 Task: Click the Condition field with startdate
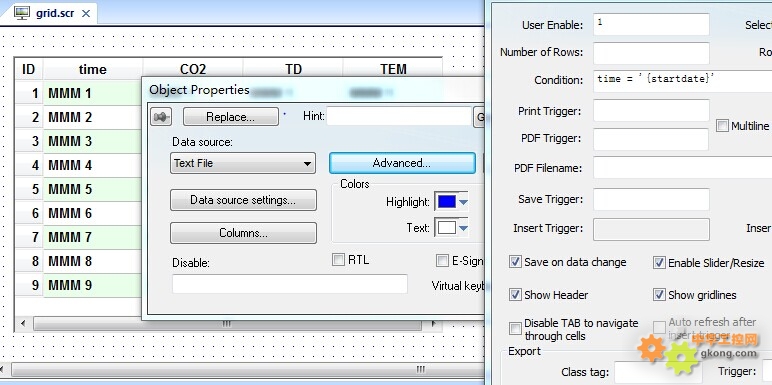682,81
